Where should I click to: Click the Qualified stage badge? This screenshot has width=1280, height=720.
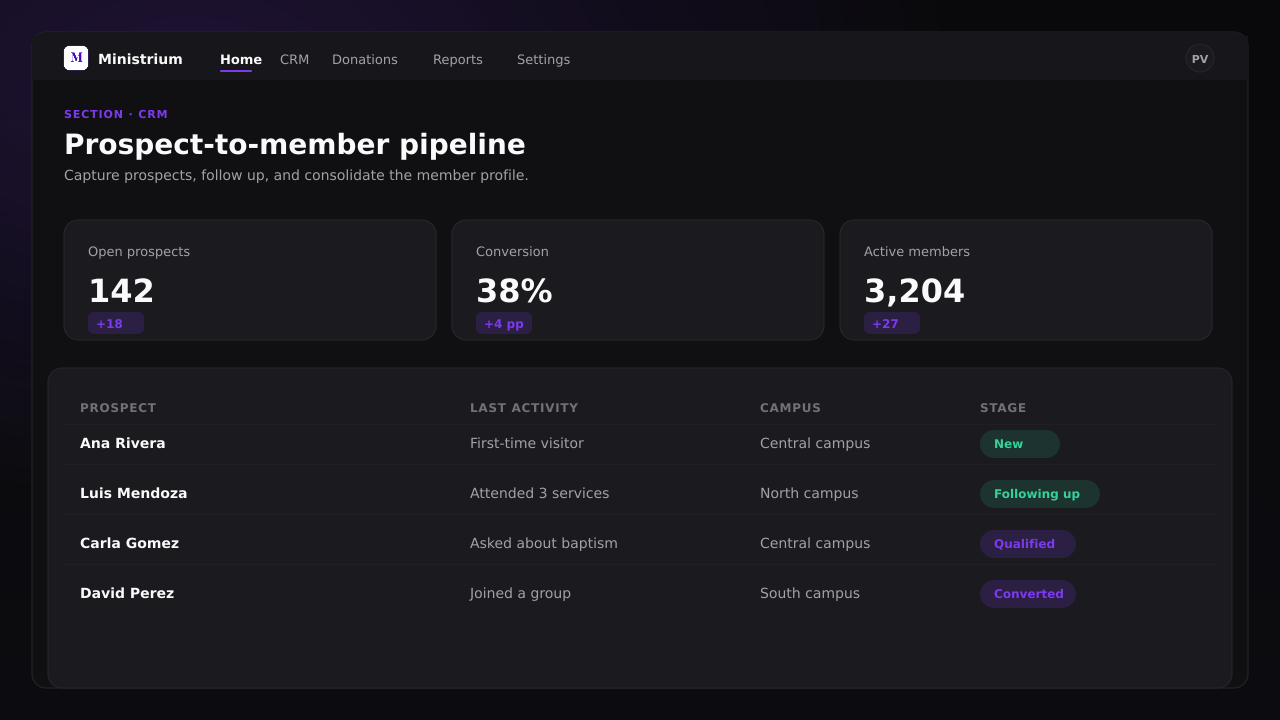coord(1028,544)
